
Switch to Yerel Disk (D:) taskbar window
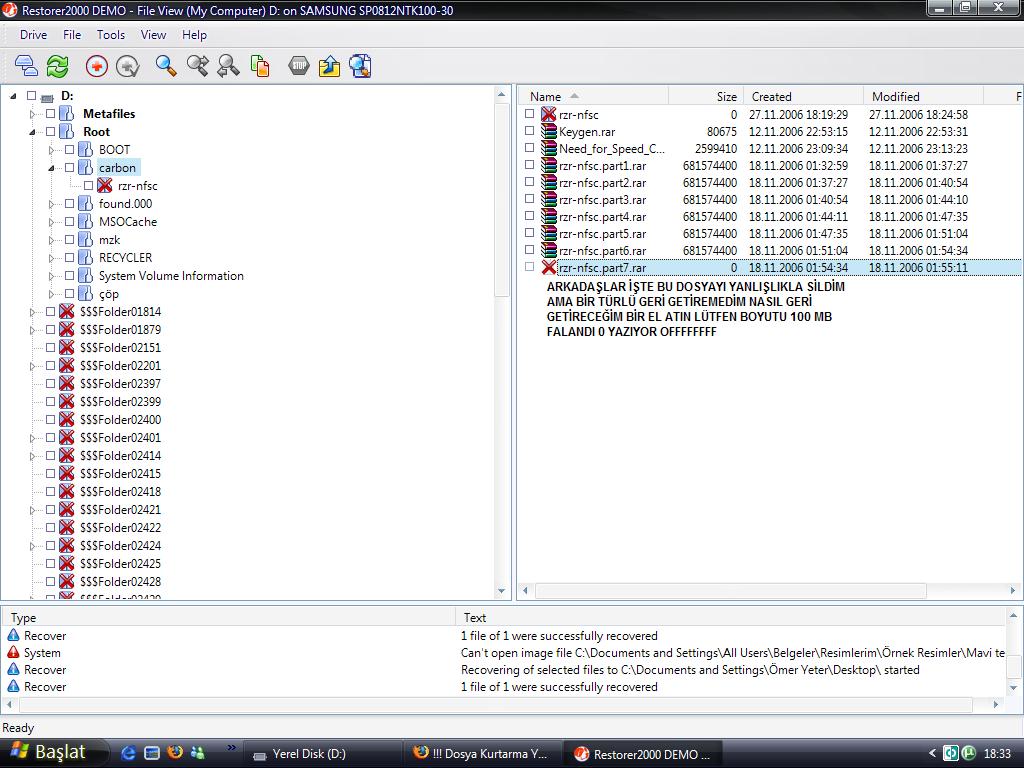click(x=321, y=754)
